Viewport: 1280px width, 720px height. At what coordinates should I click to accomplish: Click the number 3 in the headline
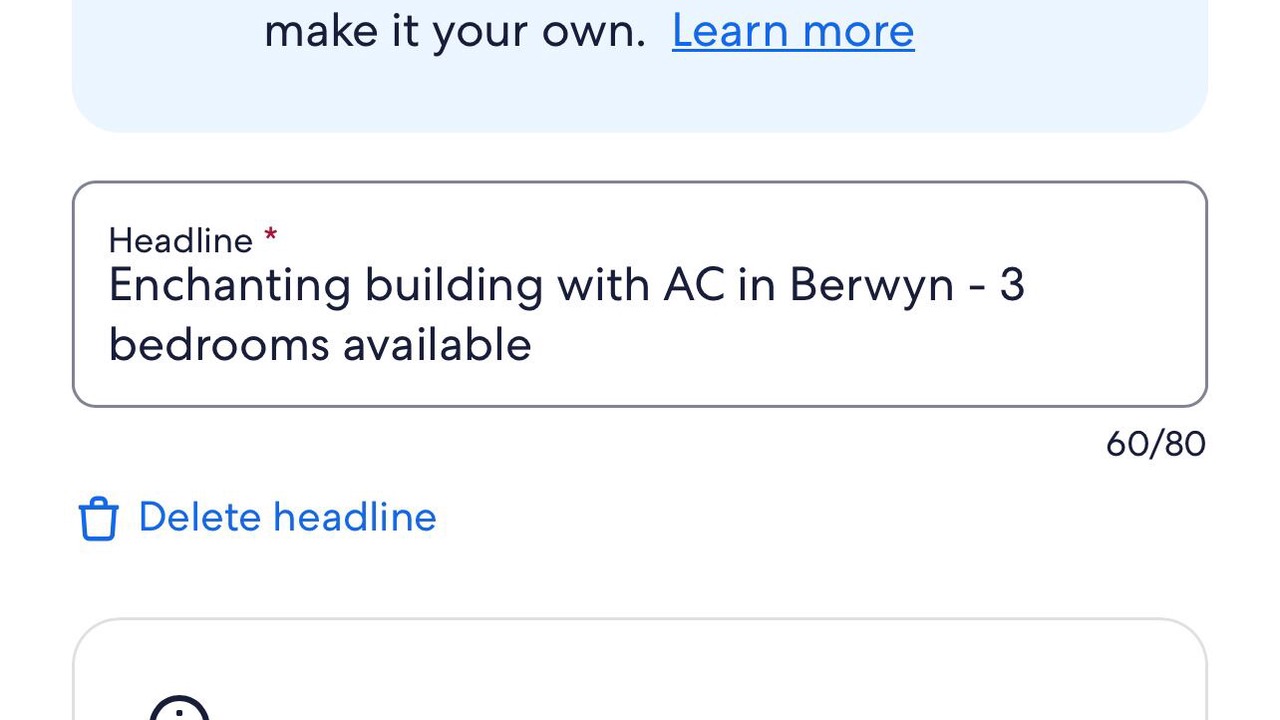[1012, 286]
